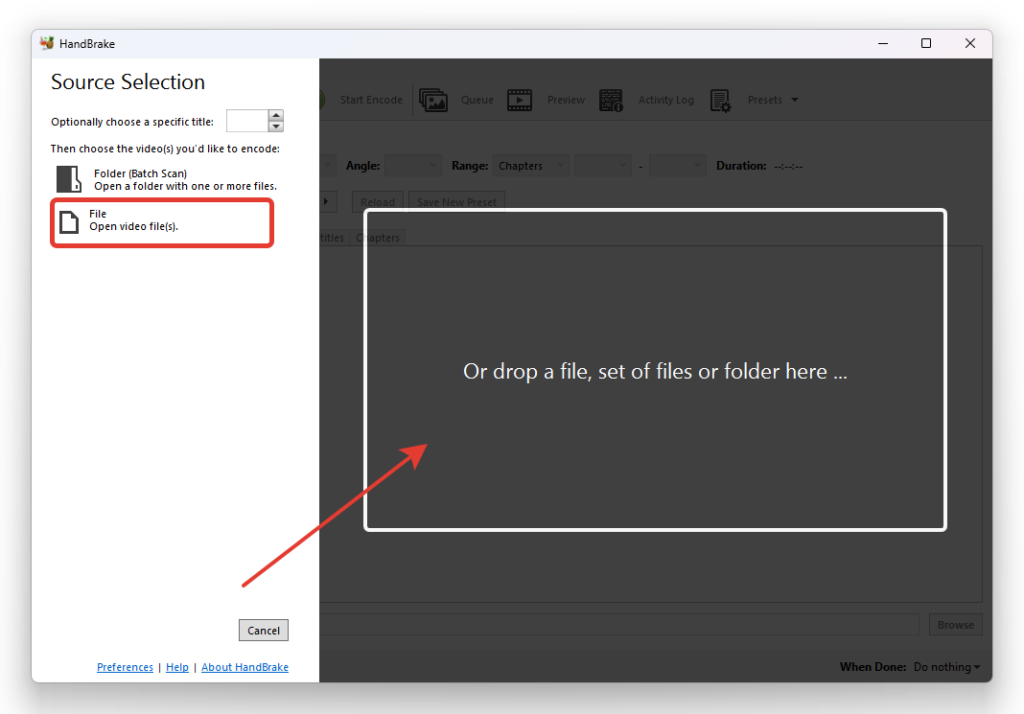
Task: Open the range end dropdown before Duration
Action: click(x=679, y=166)
